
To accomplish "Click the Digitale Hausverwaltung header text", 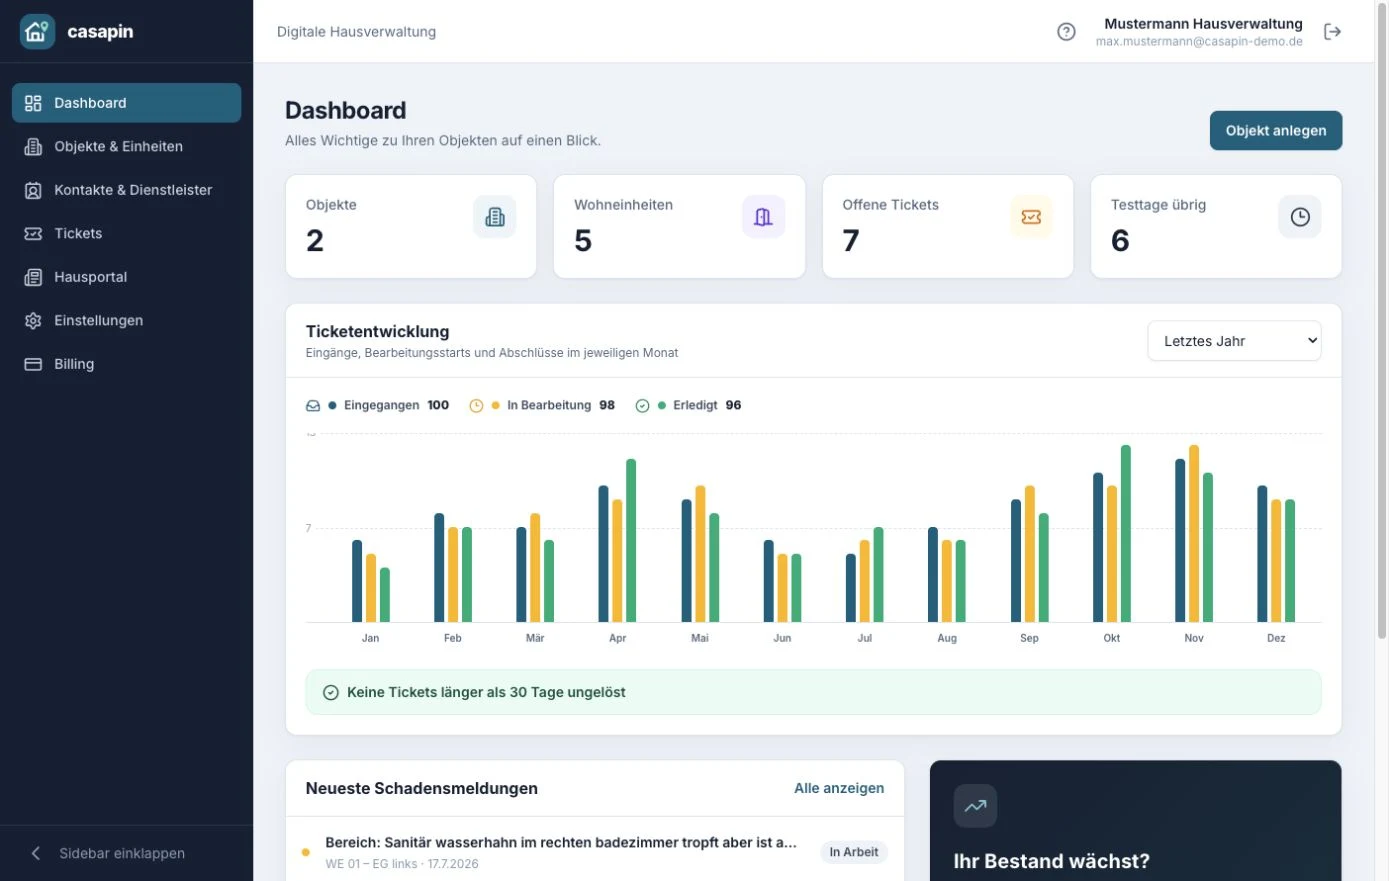I will click(356, 32).
